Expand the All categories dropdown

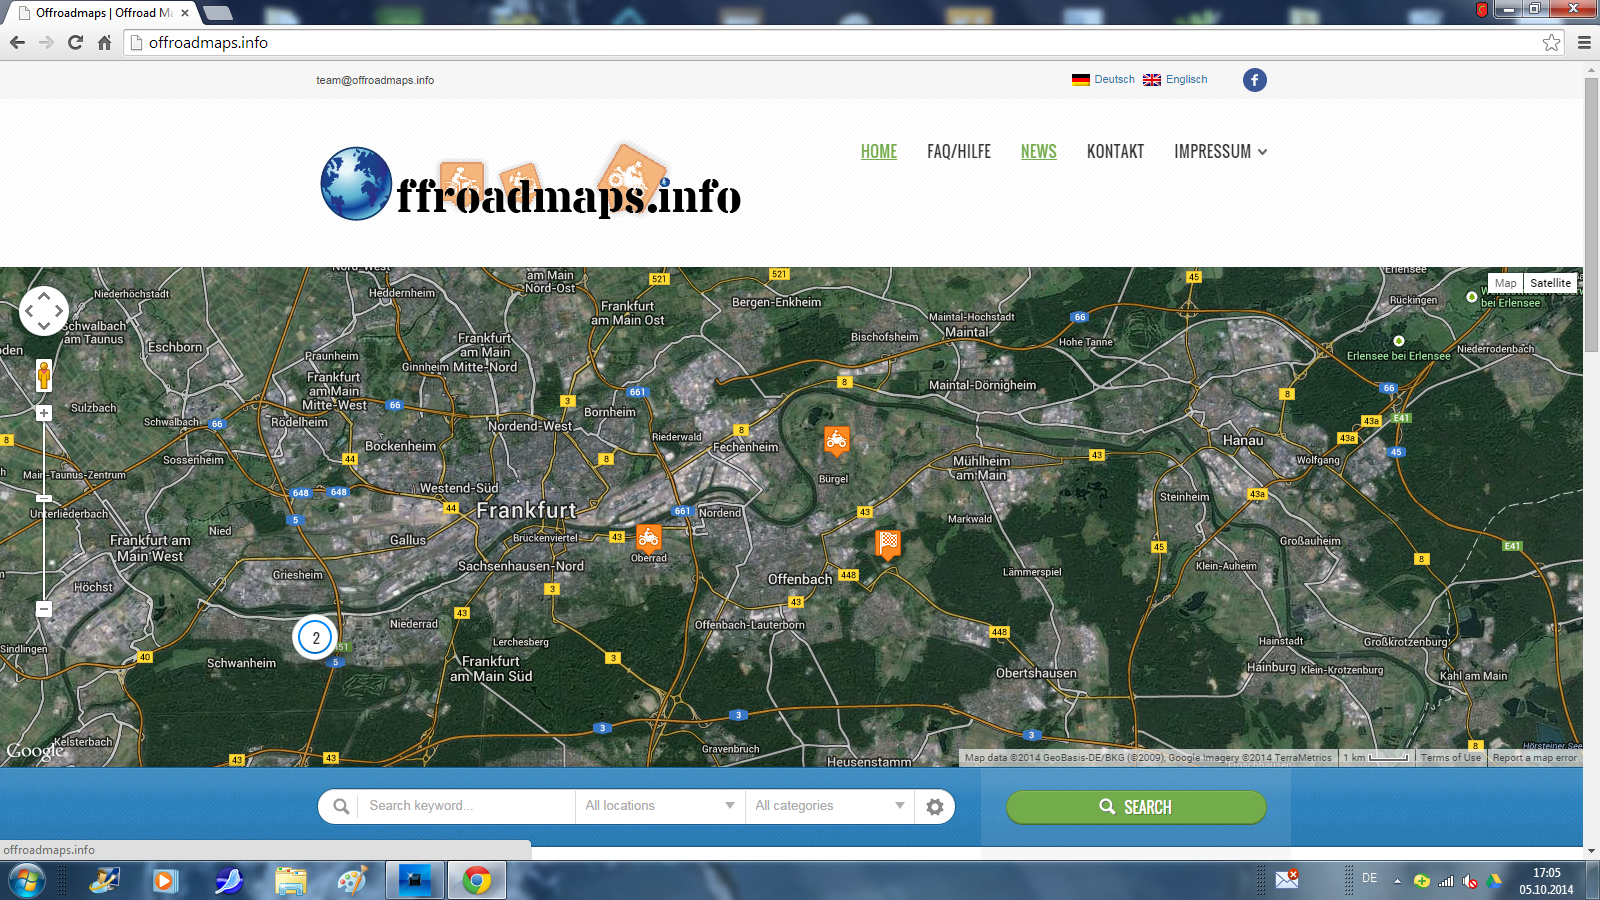click(830, 806)
